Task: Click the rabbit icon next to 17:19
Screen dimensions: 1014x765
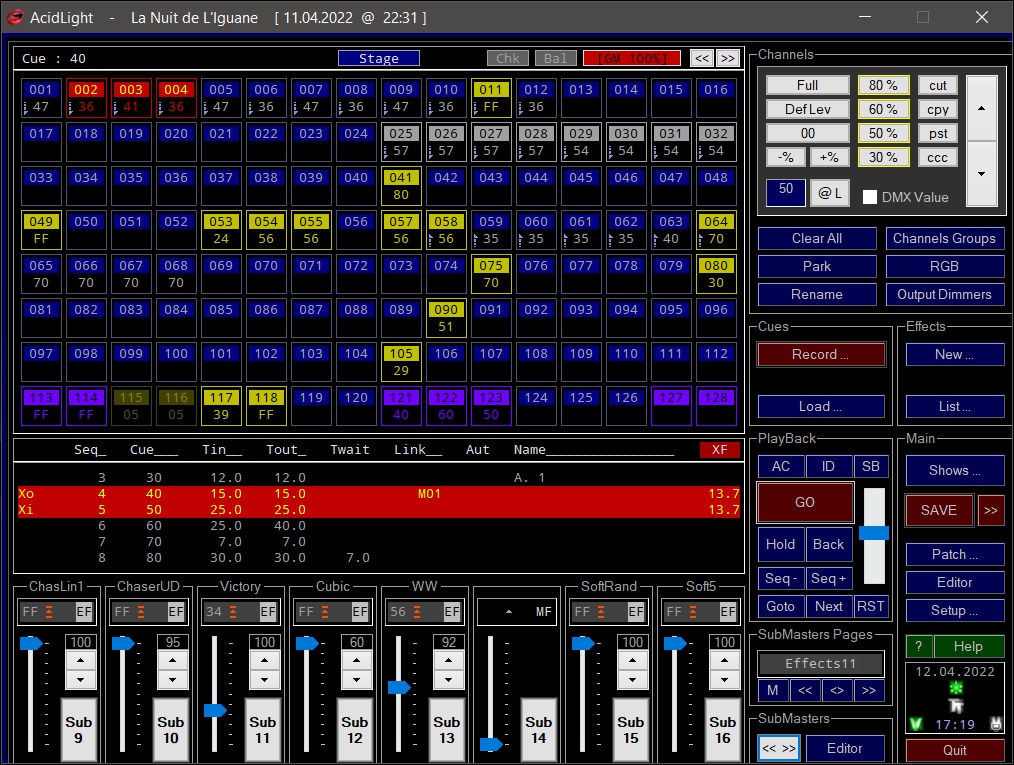Action: (x=996, y=723)
